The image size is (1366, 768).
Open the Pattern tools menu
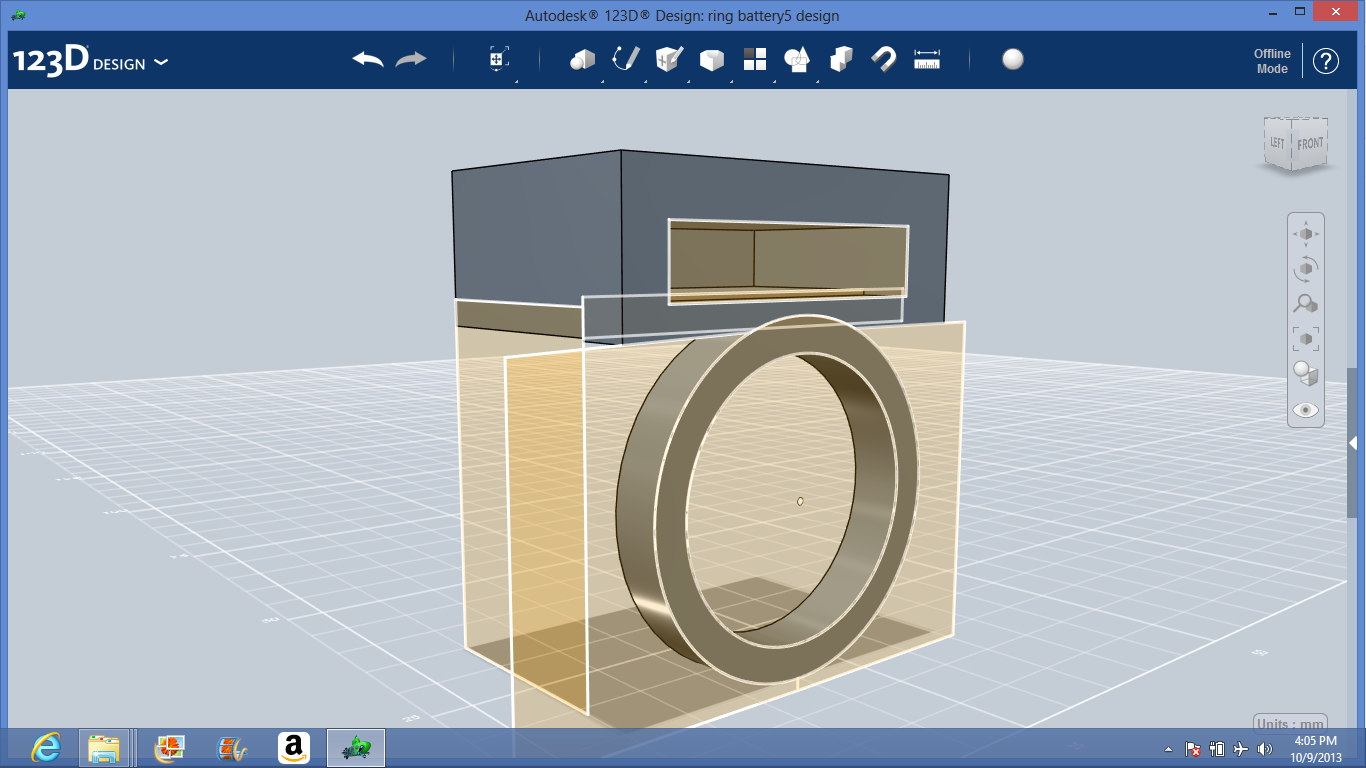tap(755, 60)
